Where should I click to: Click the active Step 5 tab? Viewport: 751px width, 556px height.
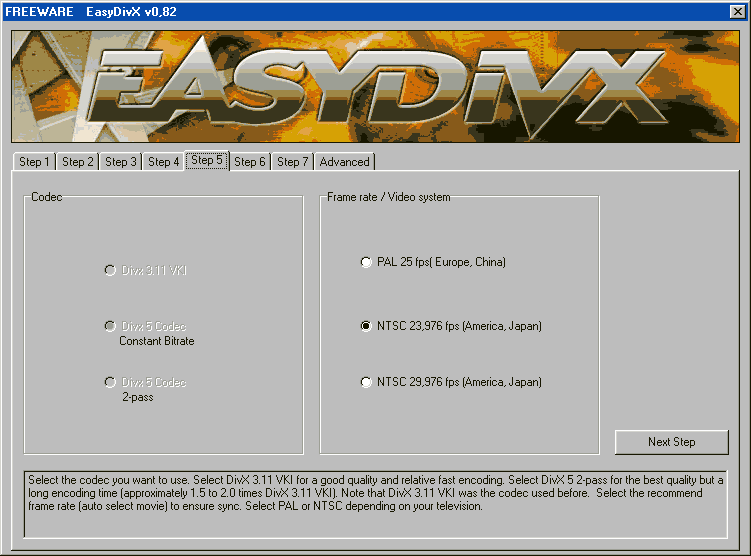tap(207, 160)
